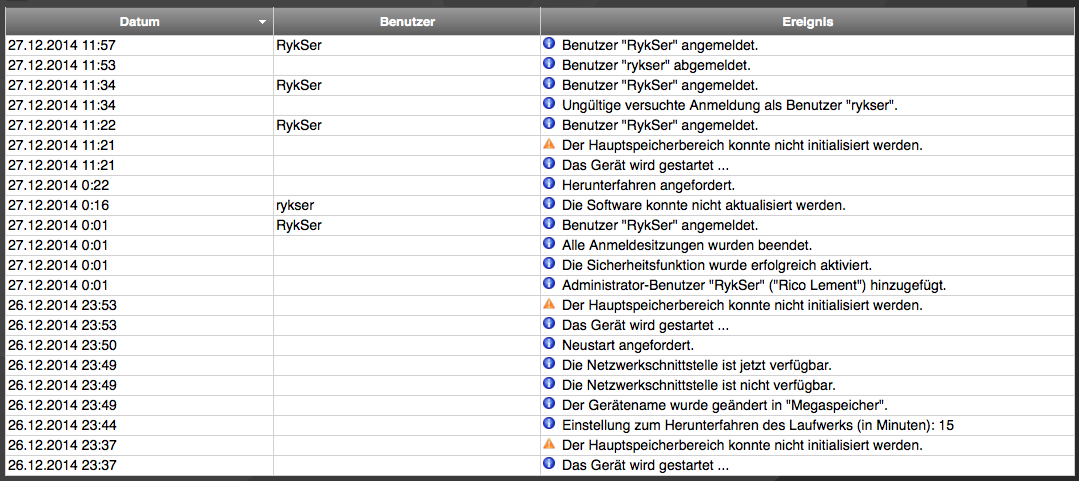Image resolution: width=1079 pixels, height=481 pixels.
Task: Click info icon beside "Neustart angefordert"
Action: coord(548,344)
